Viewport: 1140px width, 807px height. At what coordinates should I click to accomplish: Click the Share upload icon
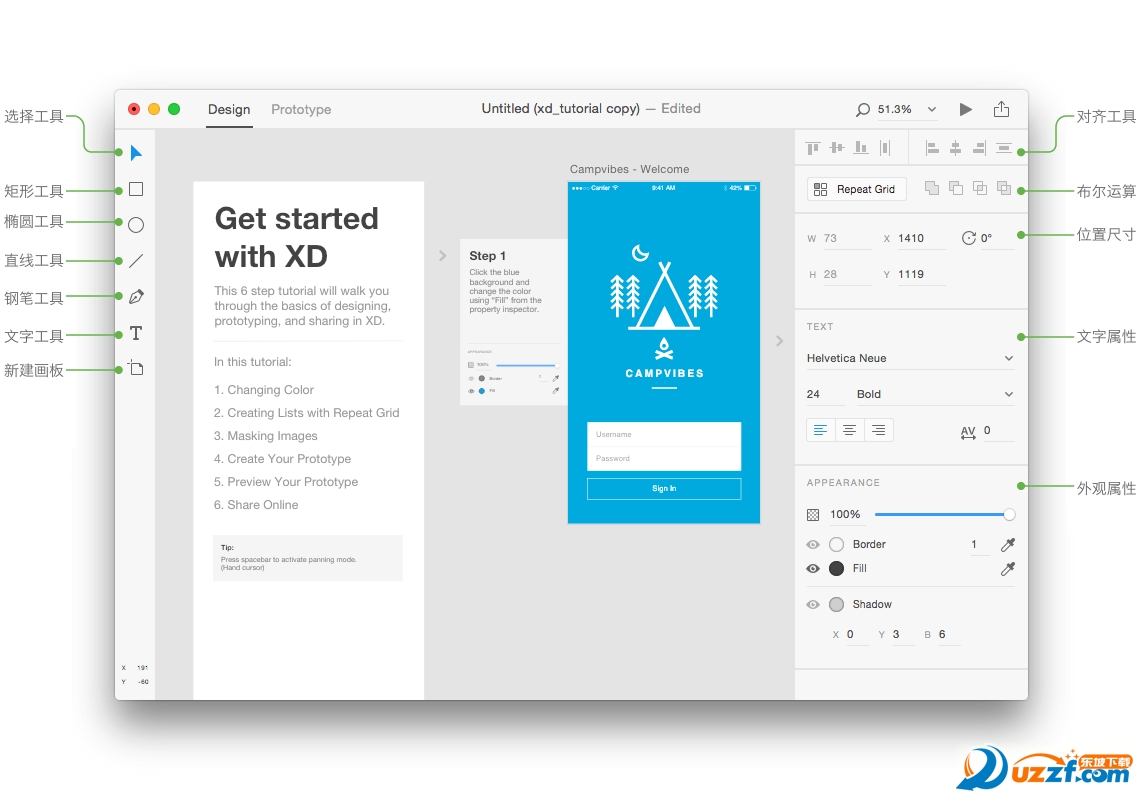point(1001,109)
